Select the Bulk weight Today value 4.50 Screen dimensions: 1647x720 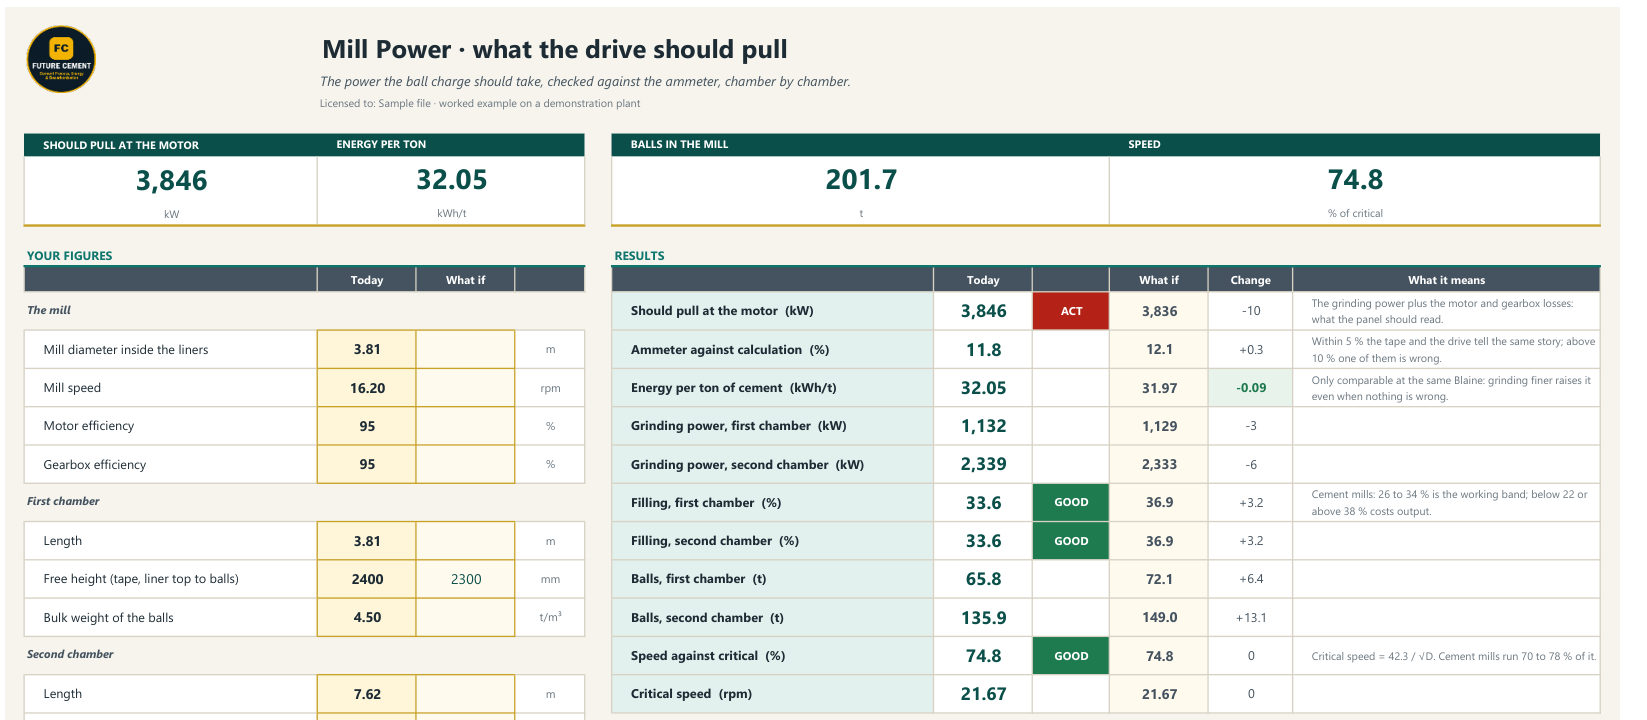click(367, 617)
